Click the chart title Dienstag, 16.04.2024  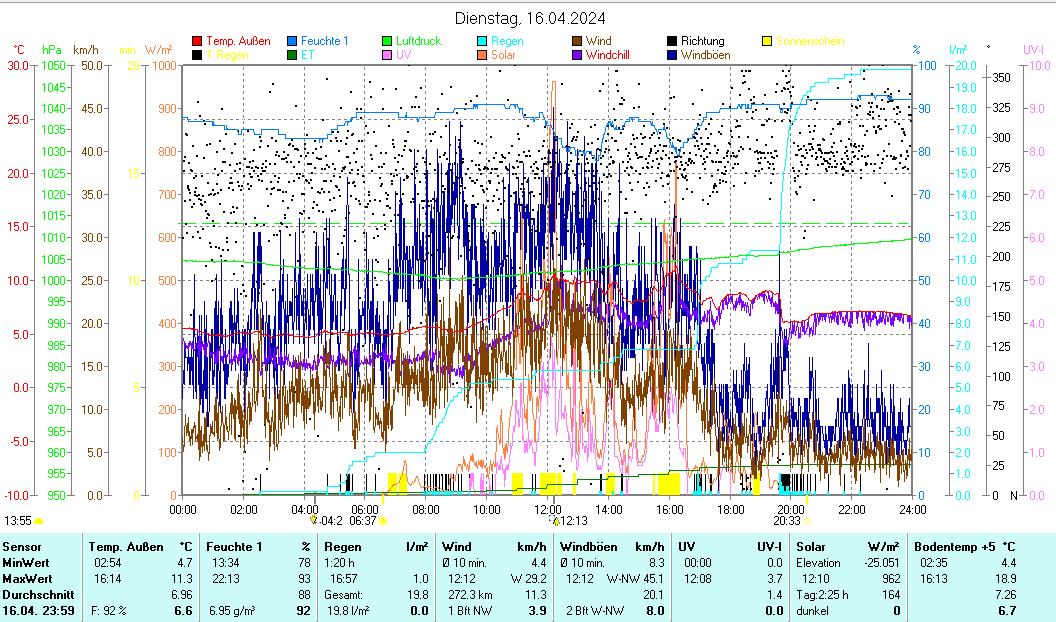pos(529,18)
